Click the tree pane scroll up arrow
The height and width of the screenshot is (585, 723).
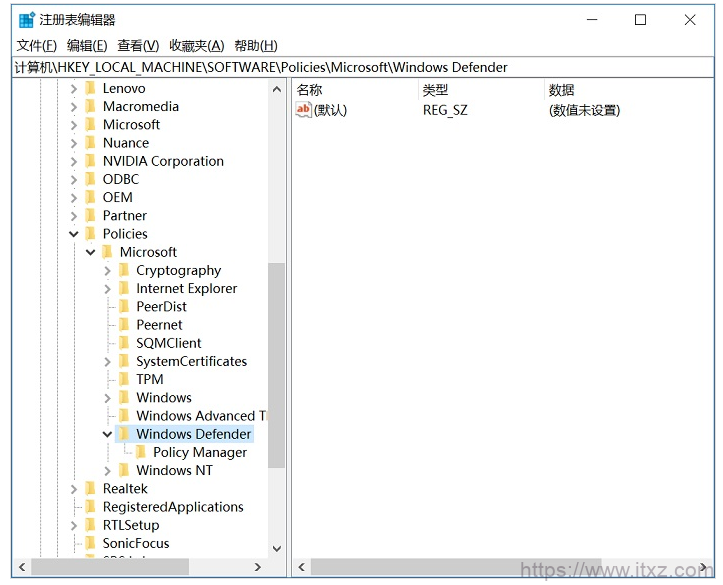click(x=277, y=89)
